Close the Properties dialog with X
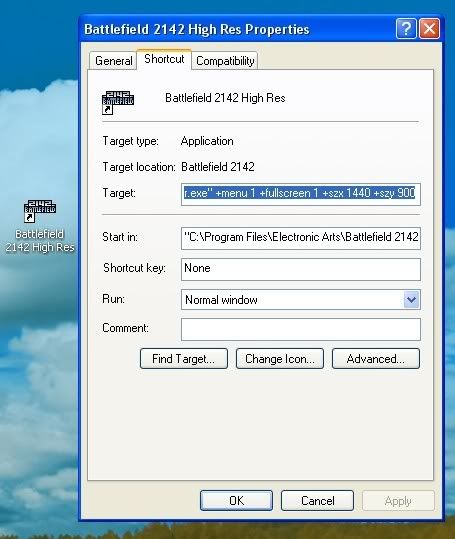Viewport: 455px width, 539px height. pyautogui.click(x=430, y=29)
